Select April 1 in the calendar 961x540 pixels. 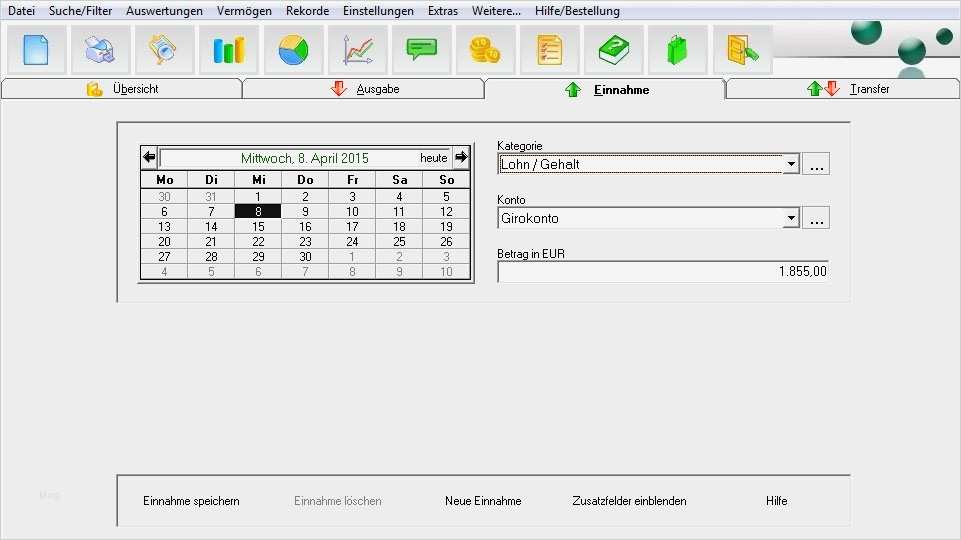tap(258, 197)
